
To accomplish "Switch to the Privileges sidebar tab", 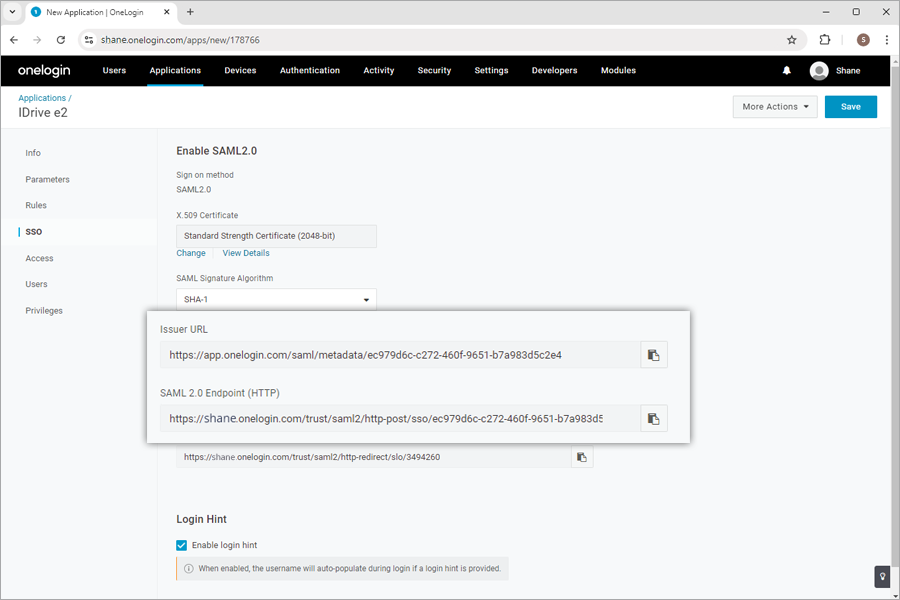I will [44, 311].
